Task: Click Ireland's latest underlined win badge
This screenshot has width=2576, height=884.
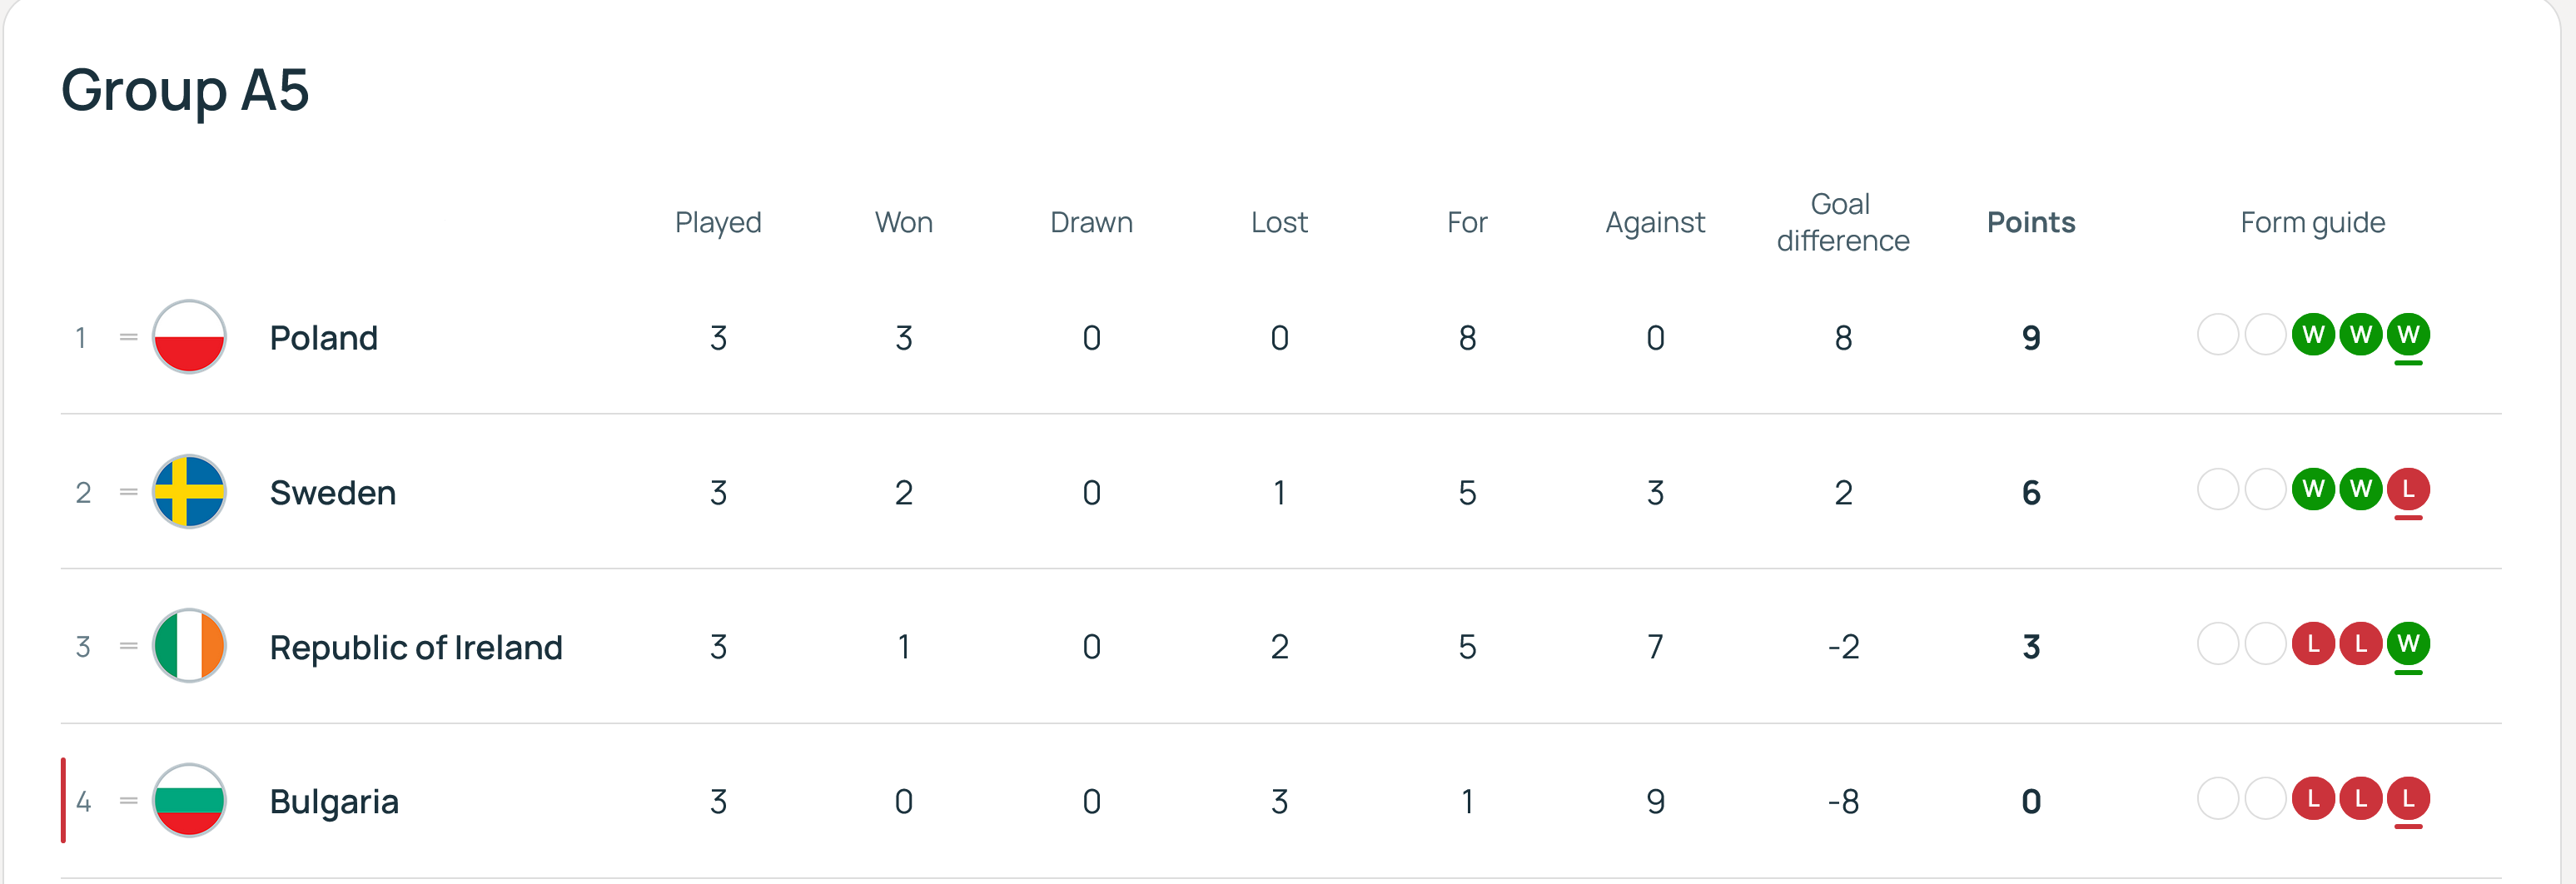Action: [2408, 644]
